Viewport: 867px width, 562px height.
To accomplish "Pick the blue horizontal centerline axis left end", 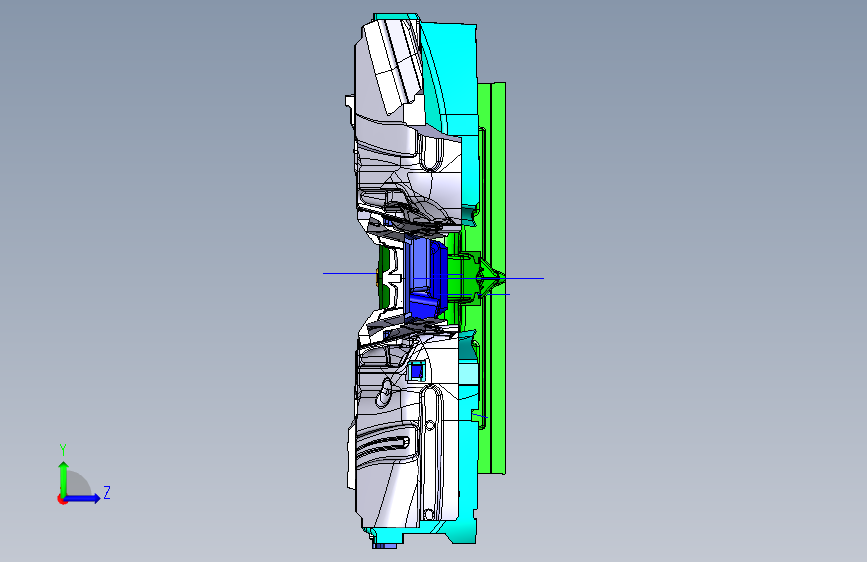I will click(x=326, y=273).
